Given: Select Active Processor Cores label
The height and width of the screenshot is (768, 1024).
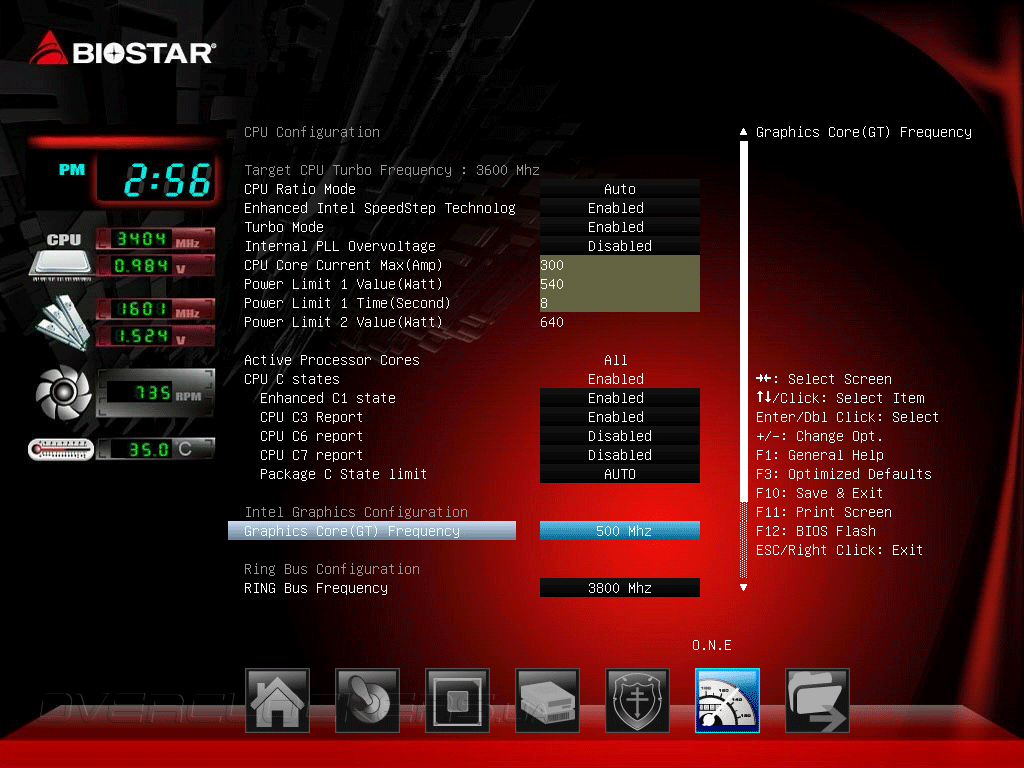Looking at the screenshot, I should click(x=332, y=360).
